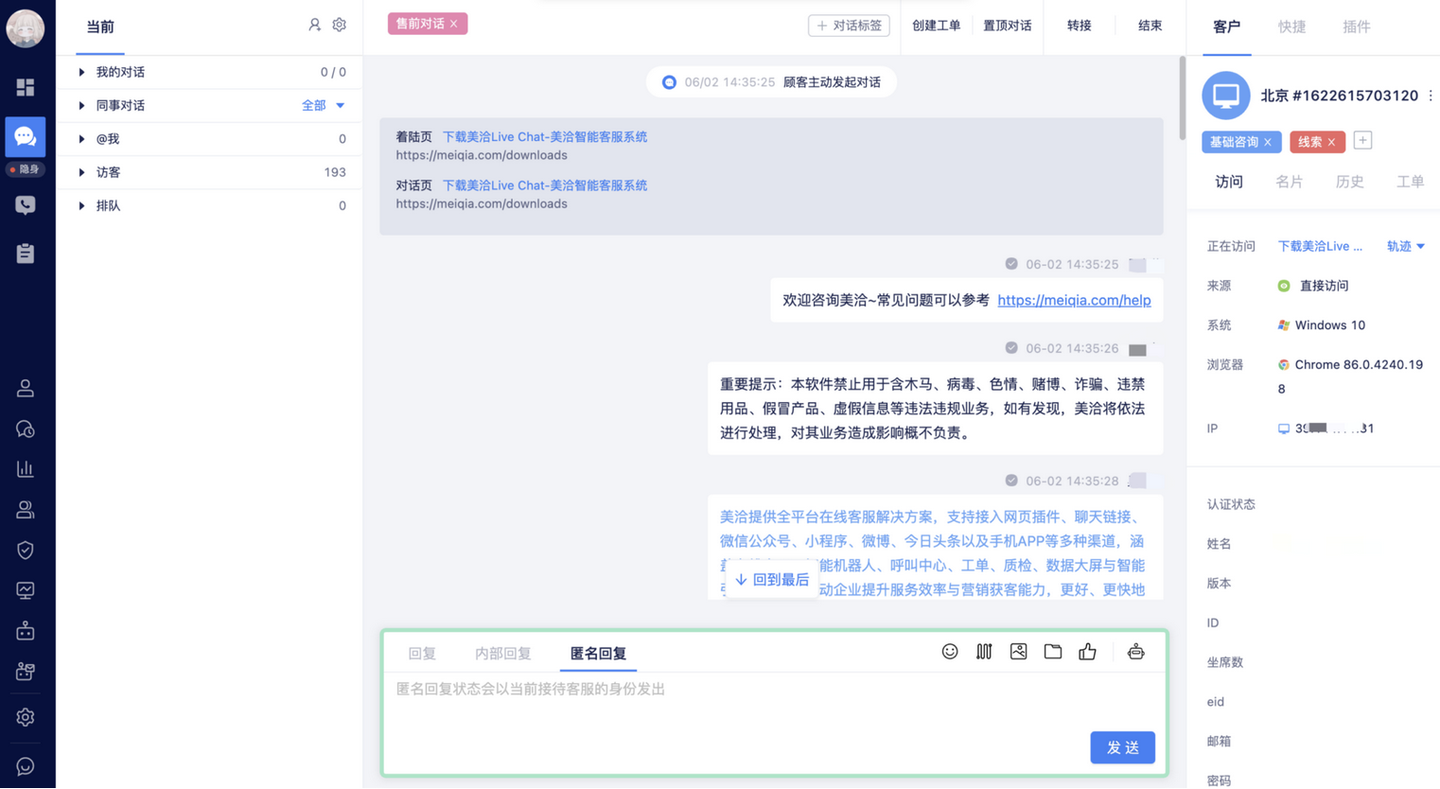Viewport: 1440px width, 789px height.
Task: Open the conversations chat bubble icon
Action: tap(25, 137)
